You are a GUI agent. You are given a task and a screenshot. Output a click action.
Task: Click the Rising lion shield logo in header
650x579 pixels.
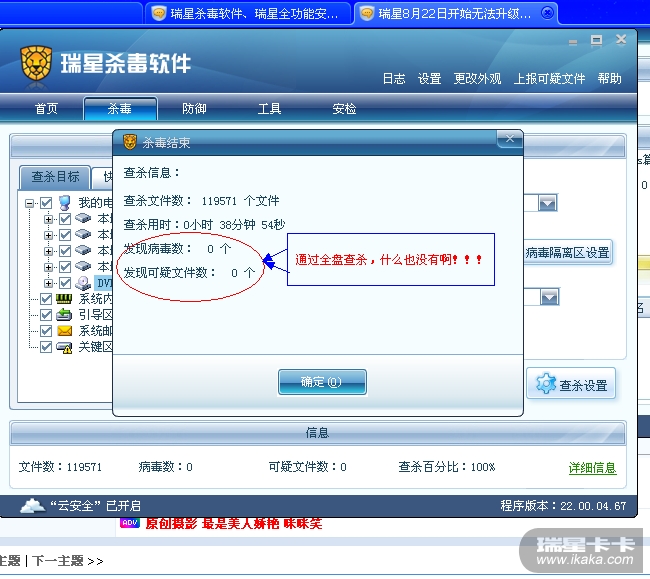click(36, 63)
